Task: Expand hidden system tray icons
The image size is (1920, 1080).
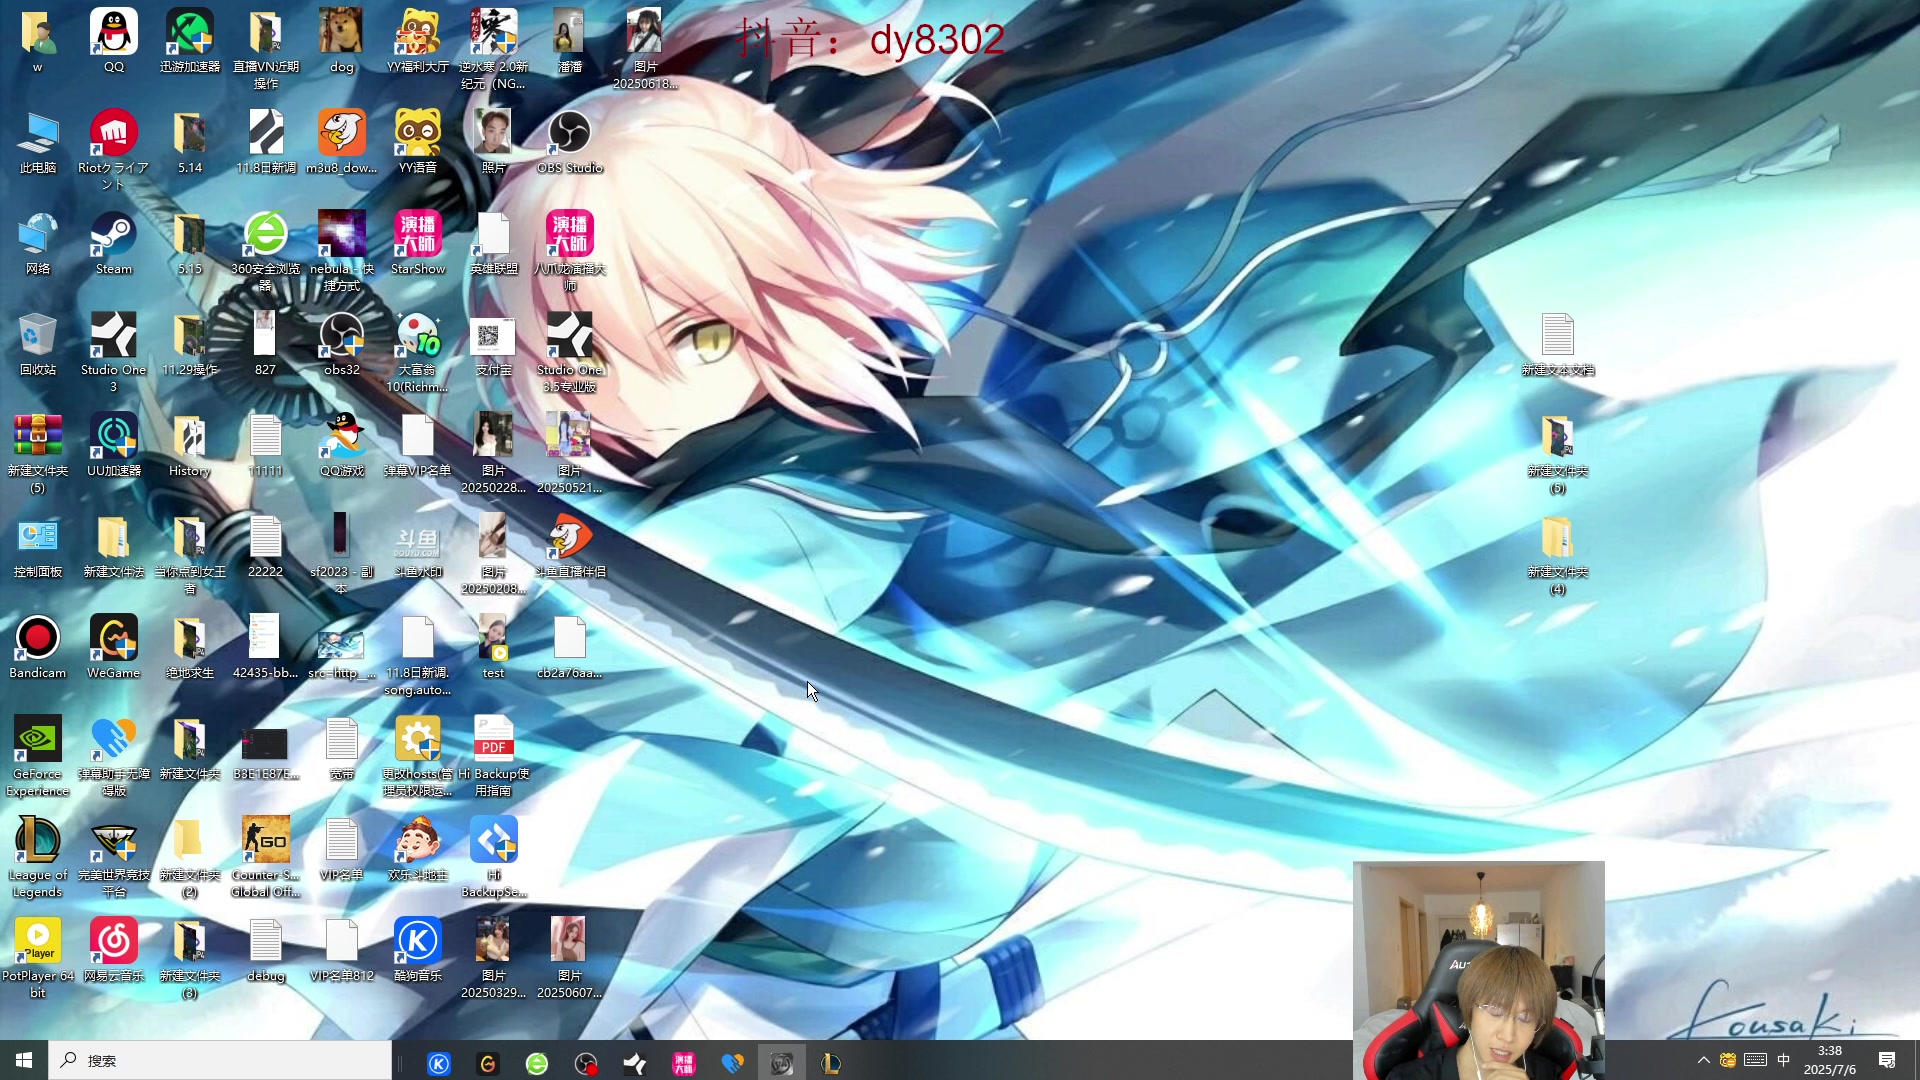Action: click(1703, 1060)
